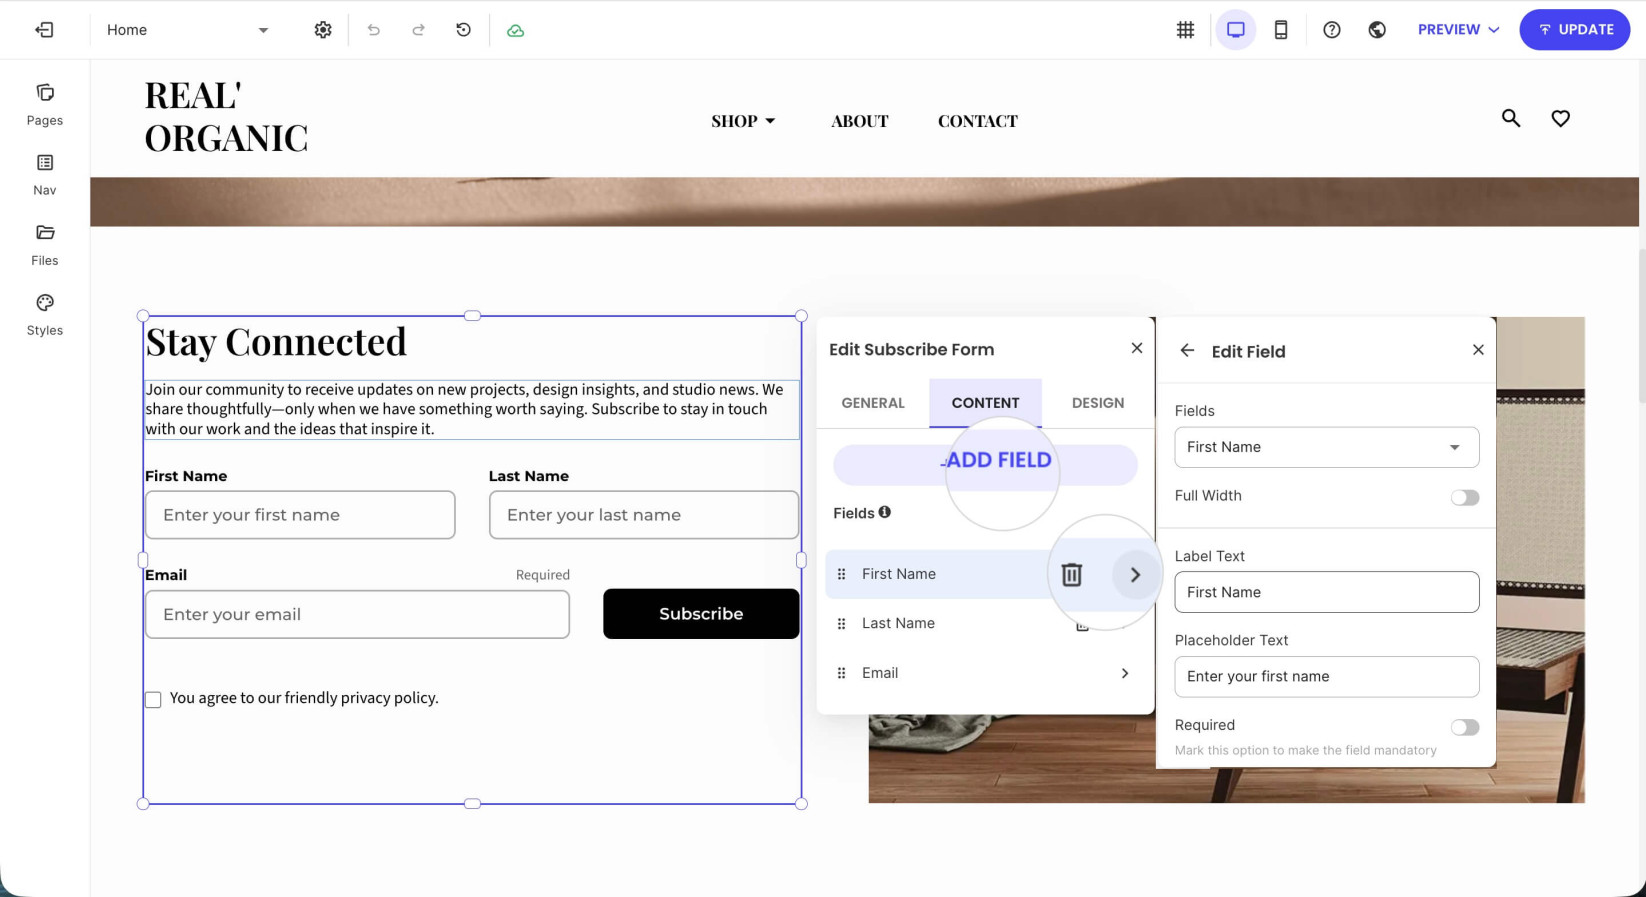
Task: Click the site search magnifier icon
Action: pyautogui.click(x=1511, y=118)
